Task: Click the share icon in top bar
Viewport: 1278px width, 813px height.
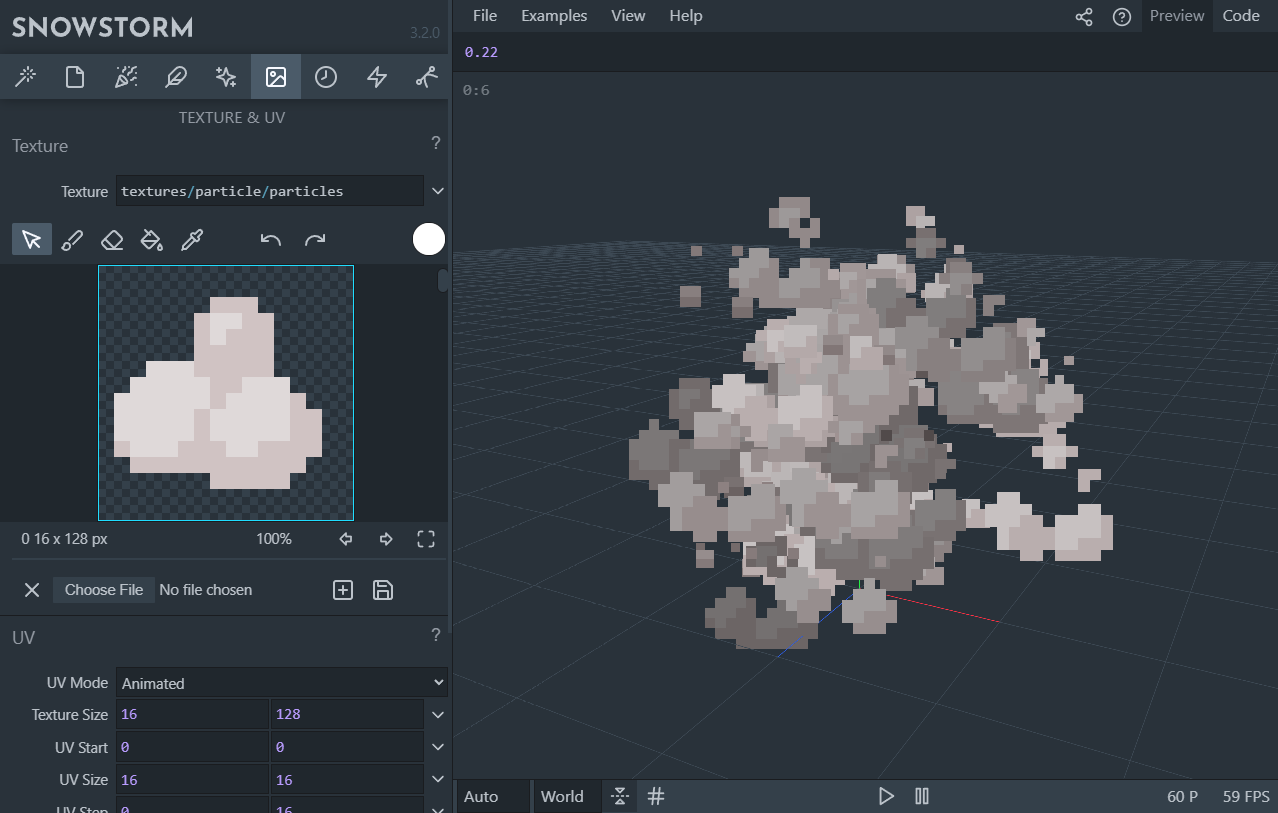Action: [x=1084, y=17]
